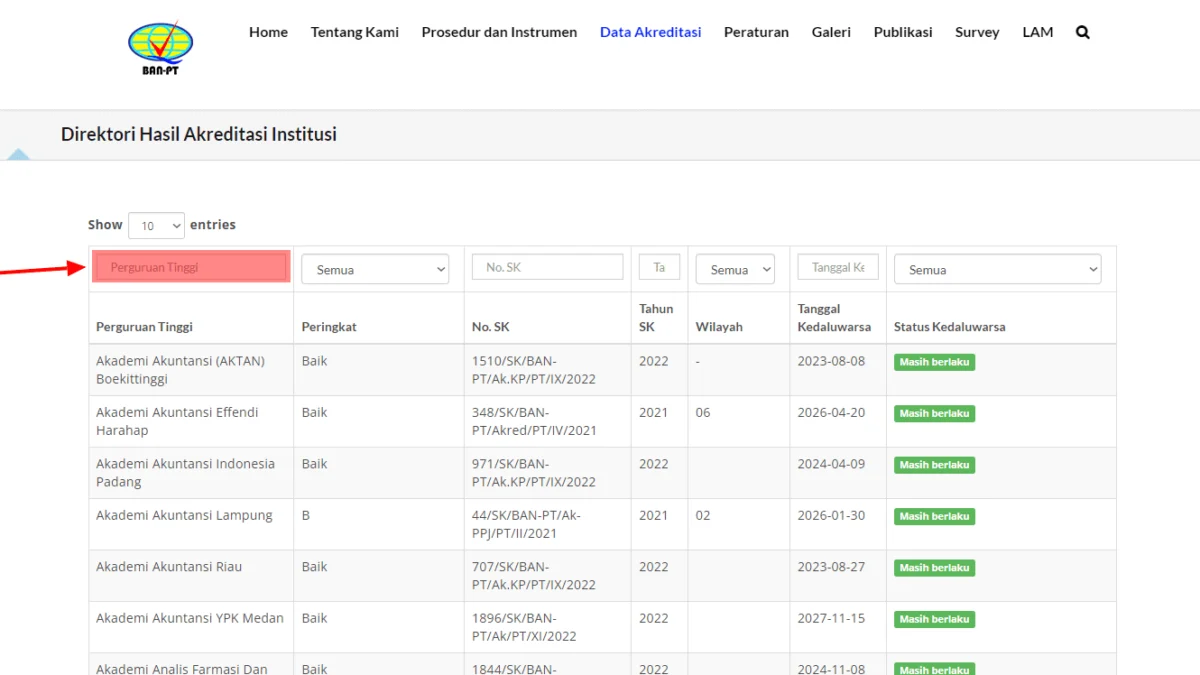Expand the Peringkat Semua filter dropdown
The image size is (1200, 675).
(x=375, y=269)
